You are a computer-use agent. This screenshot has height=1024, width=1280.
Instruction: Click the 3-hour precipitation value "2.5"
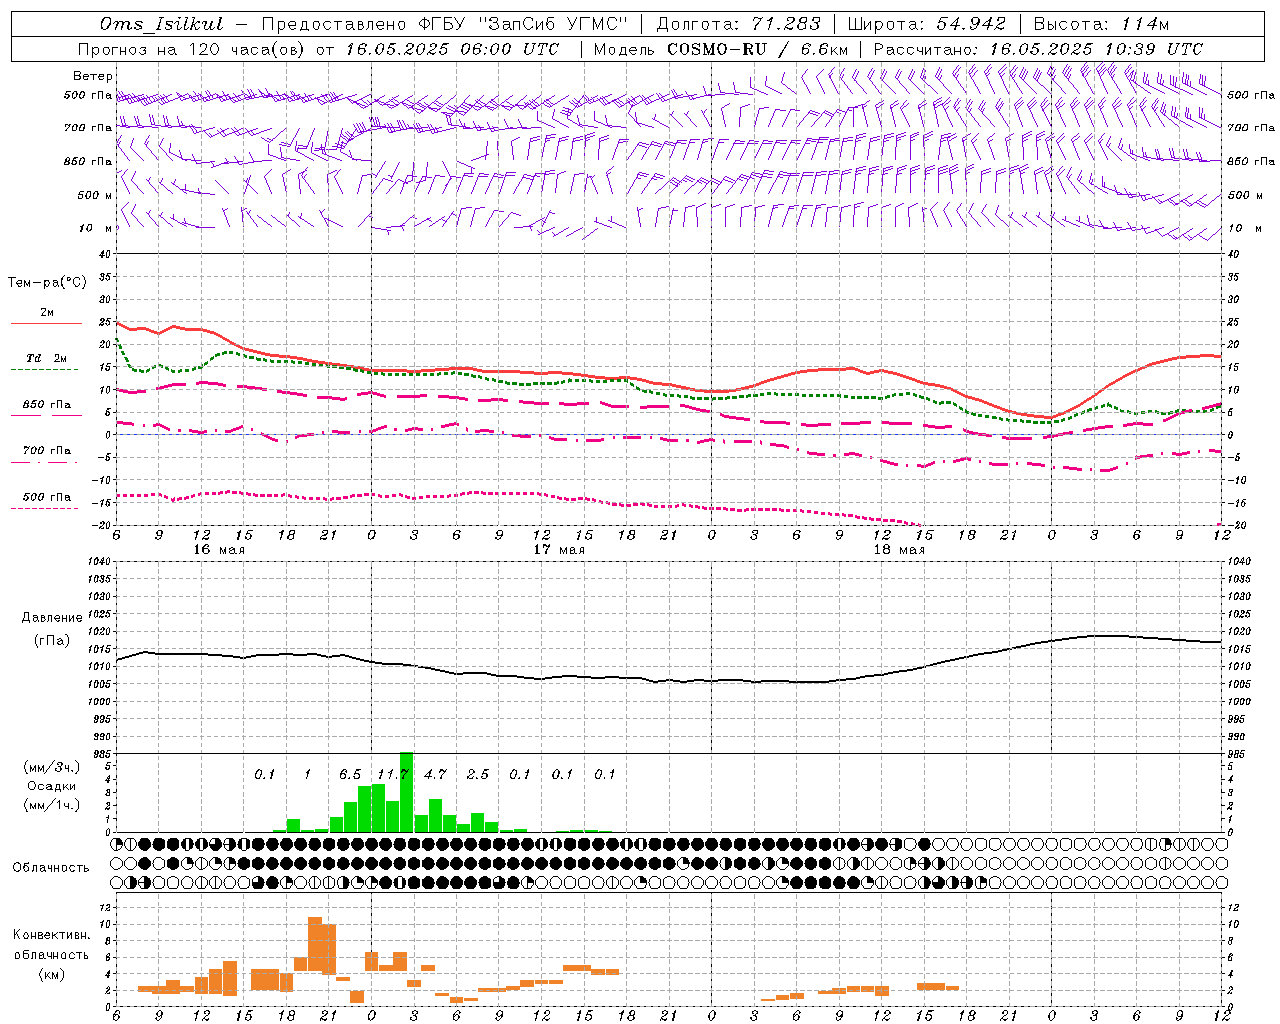[x=478, y=774]
